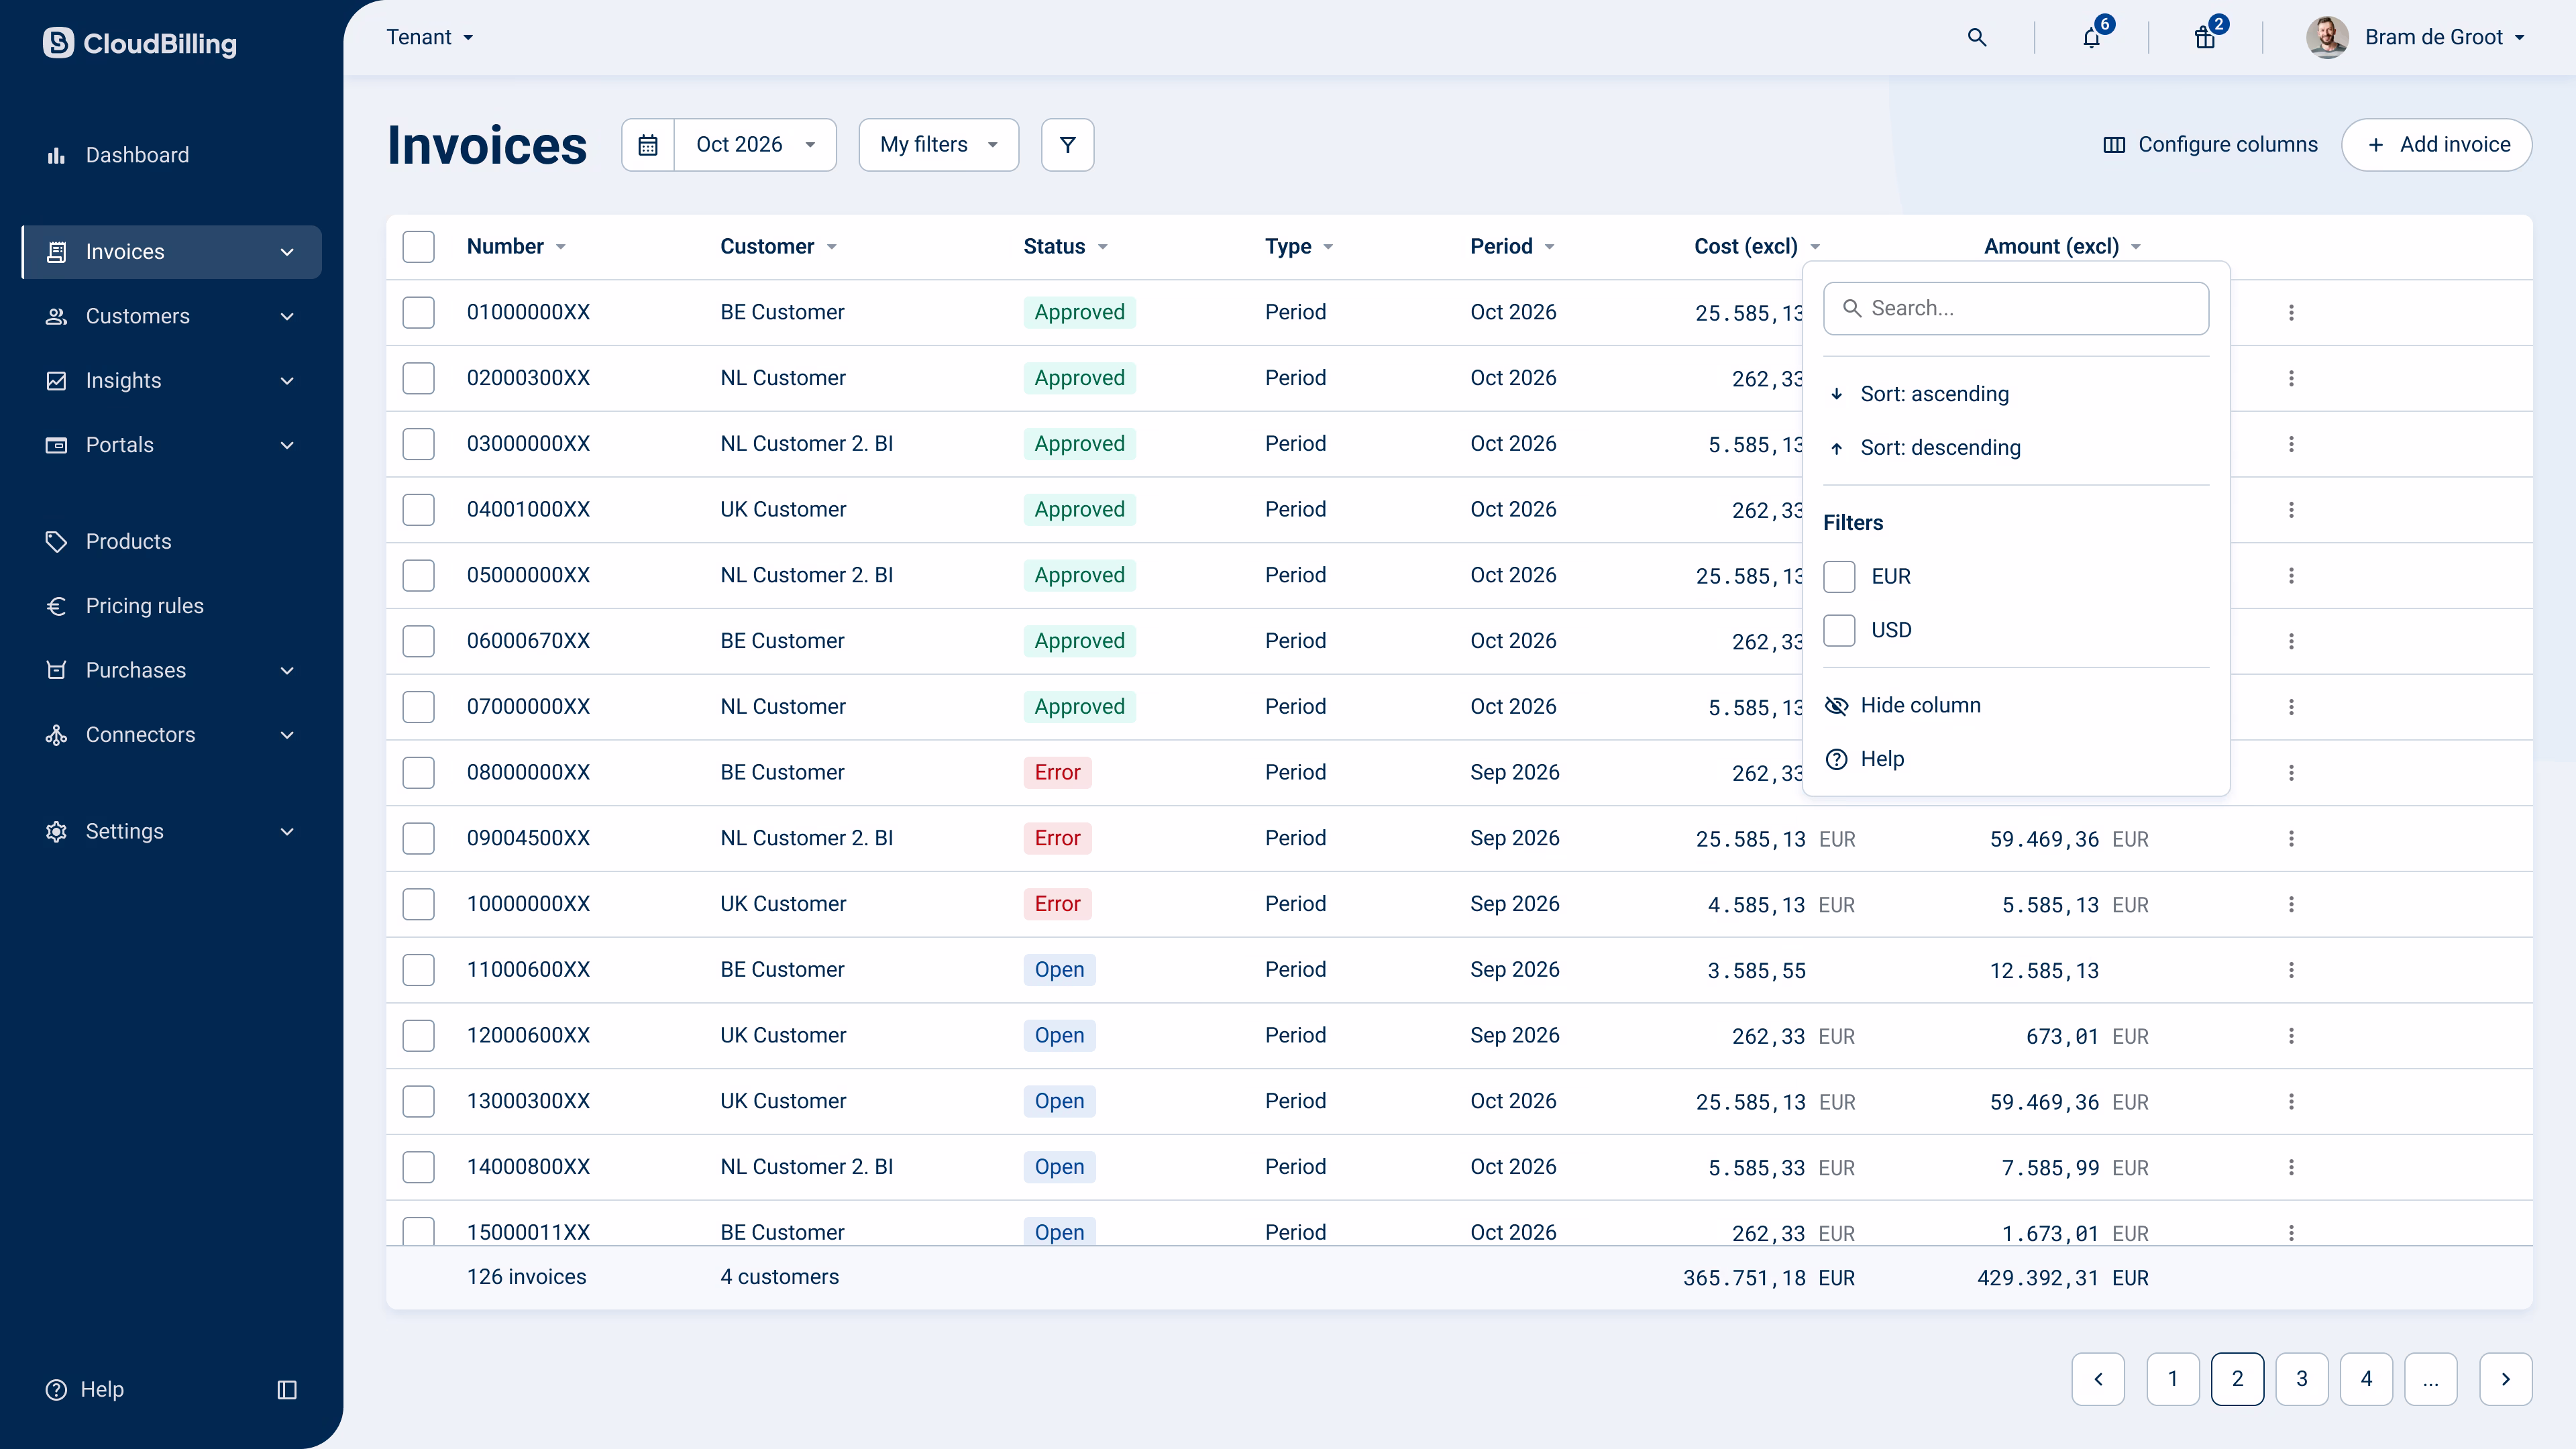
Task: Check the USD filter checkbox
Action: [1839, 630]
